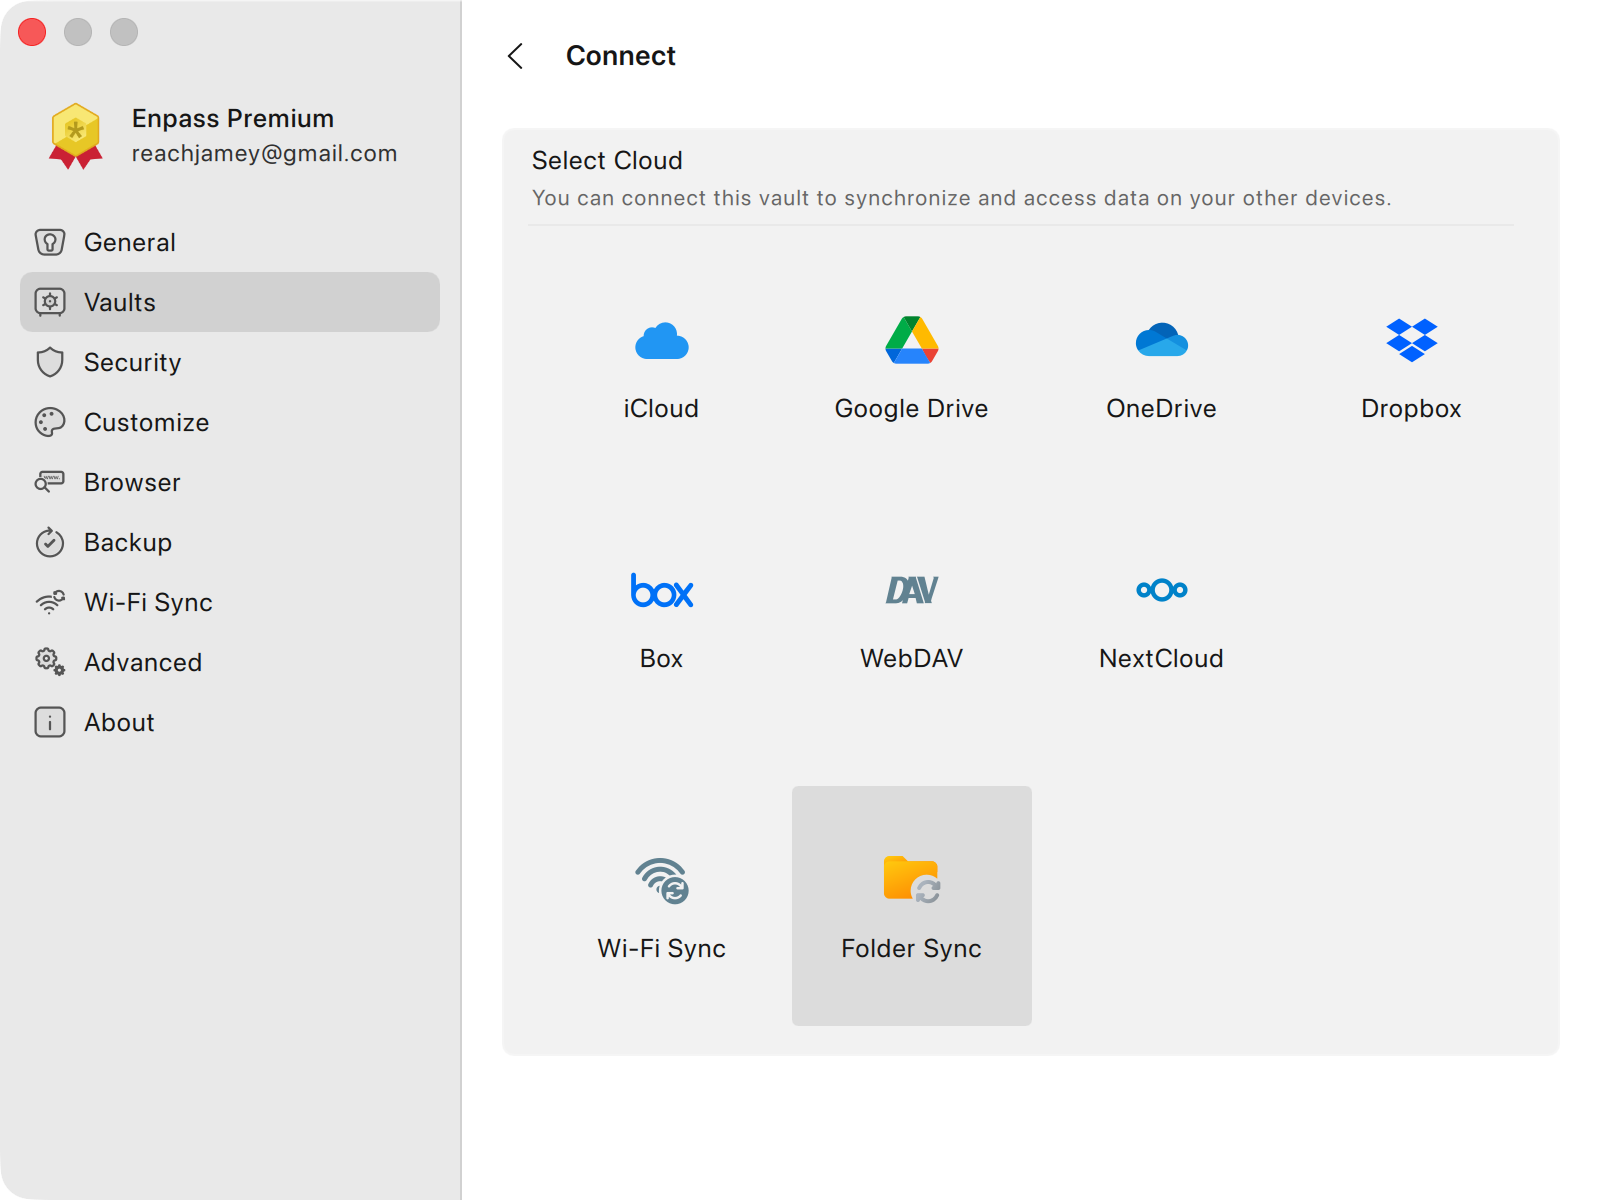1600x1200 pixels.
Task: Click the About info icon
Action: click(x=50, y=722)
